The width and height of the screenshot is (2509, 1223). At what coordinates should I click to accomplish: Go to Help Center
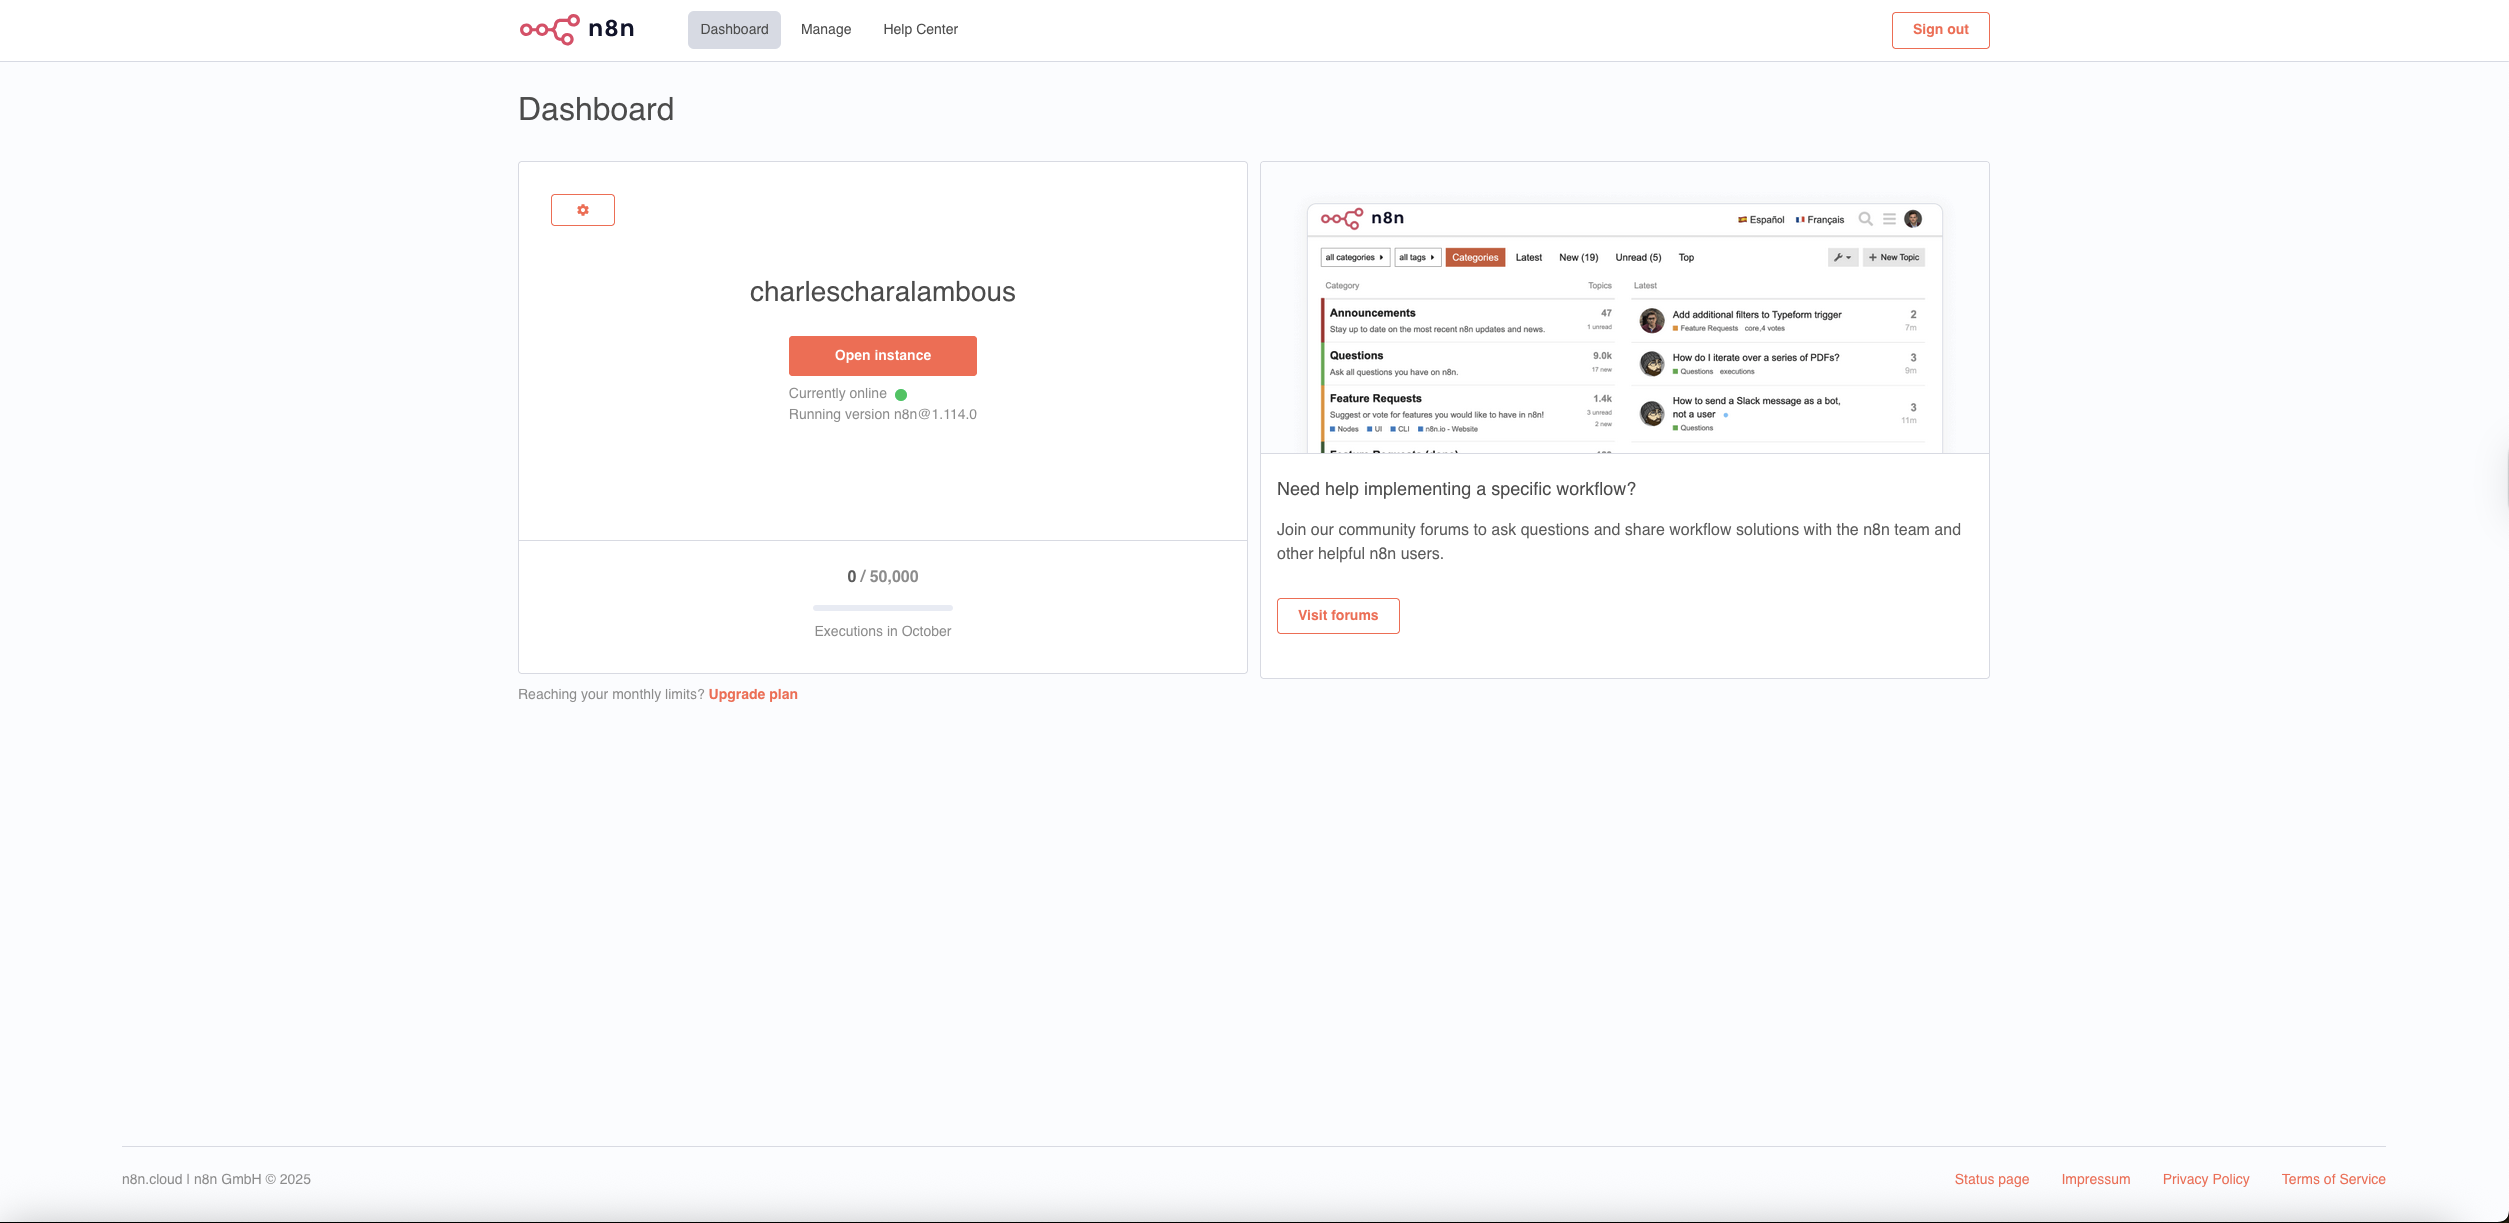920,30
